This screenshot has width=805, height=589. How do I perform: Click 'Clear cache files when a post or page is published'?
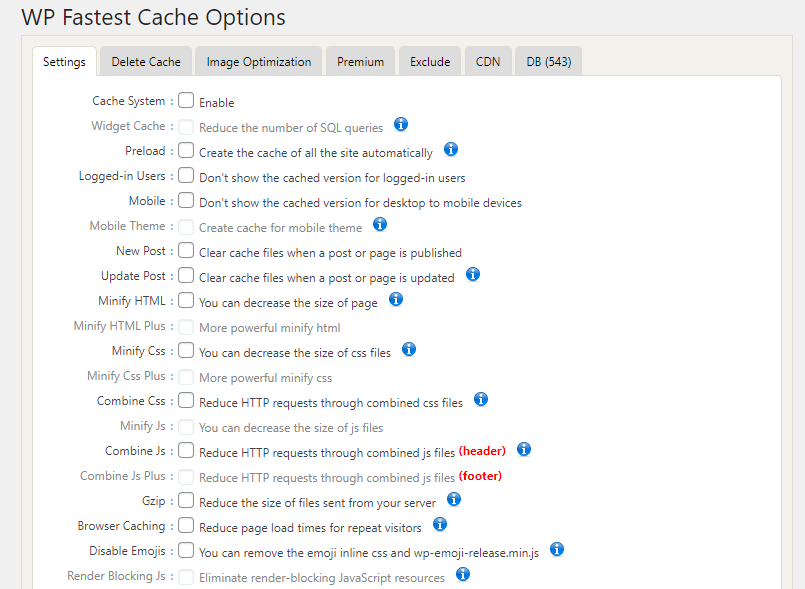coord(330,253)
